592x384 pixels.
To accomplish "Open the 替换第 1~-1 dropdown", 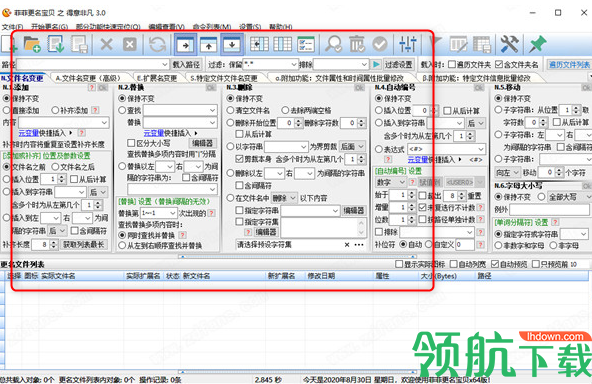I will click(x=173, y=213).
